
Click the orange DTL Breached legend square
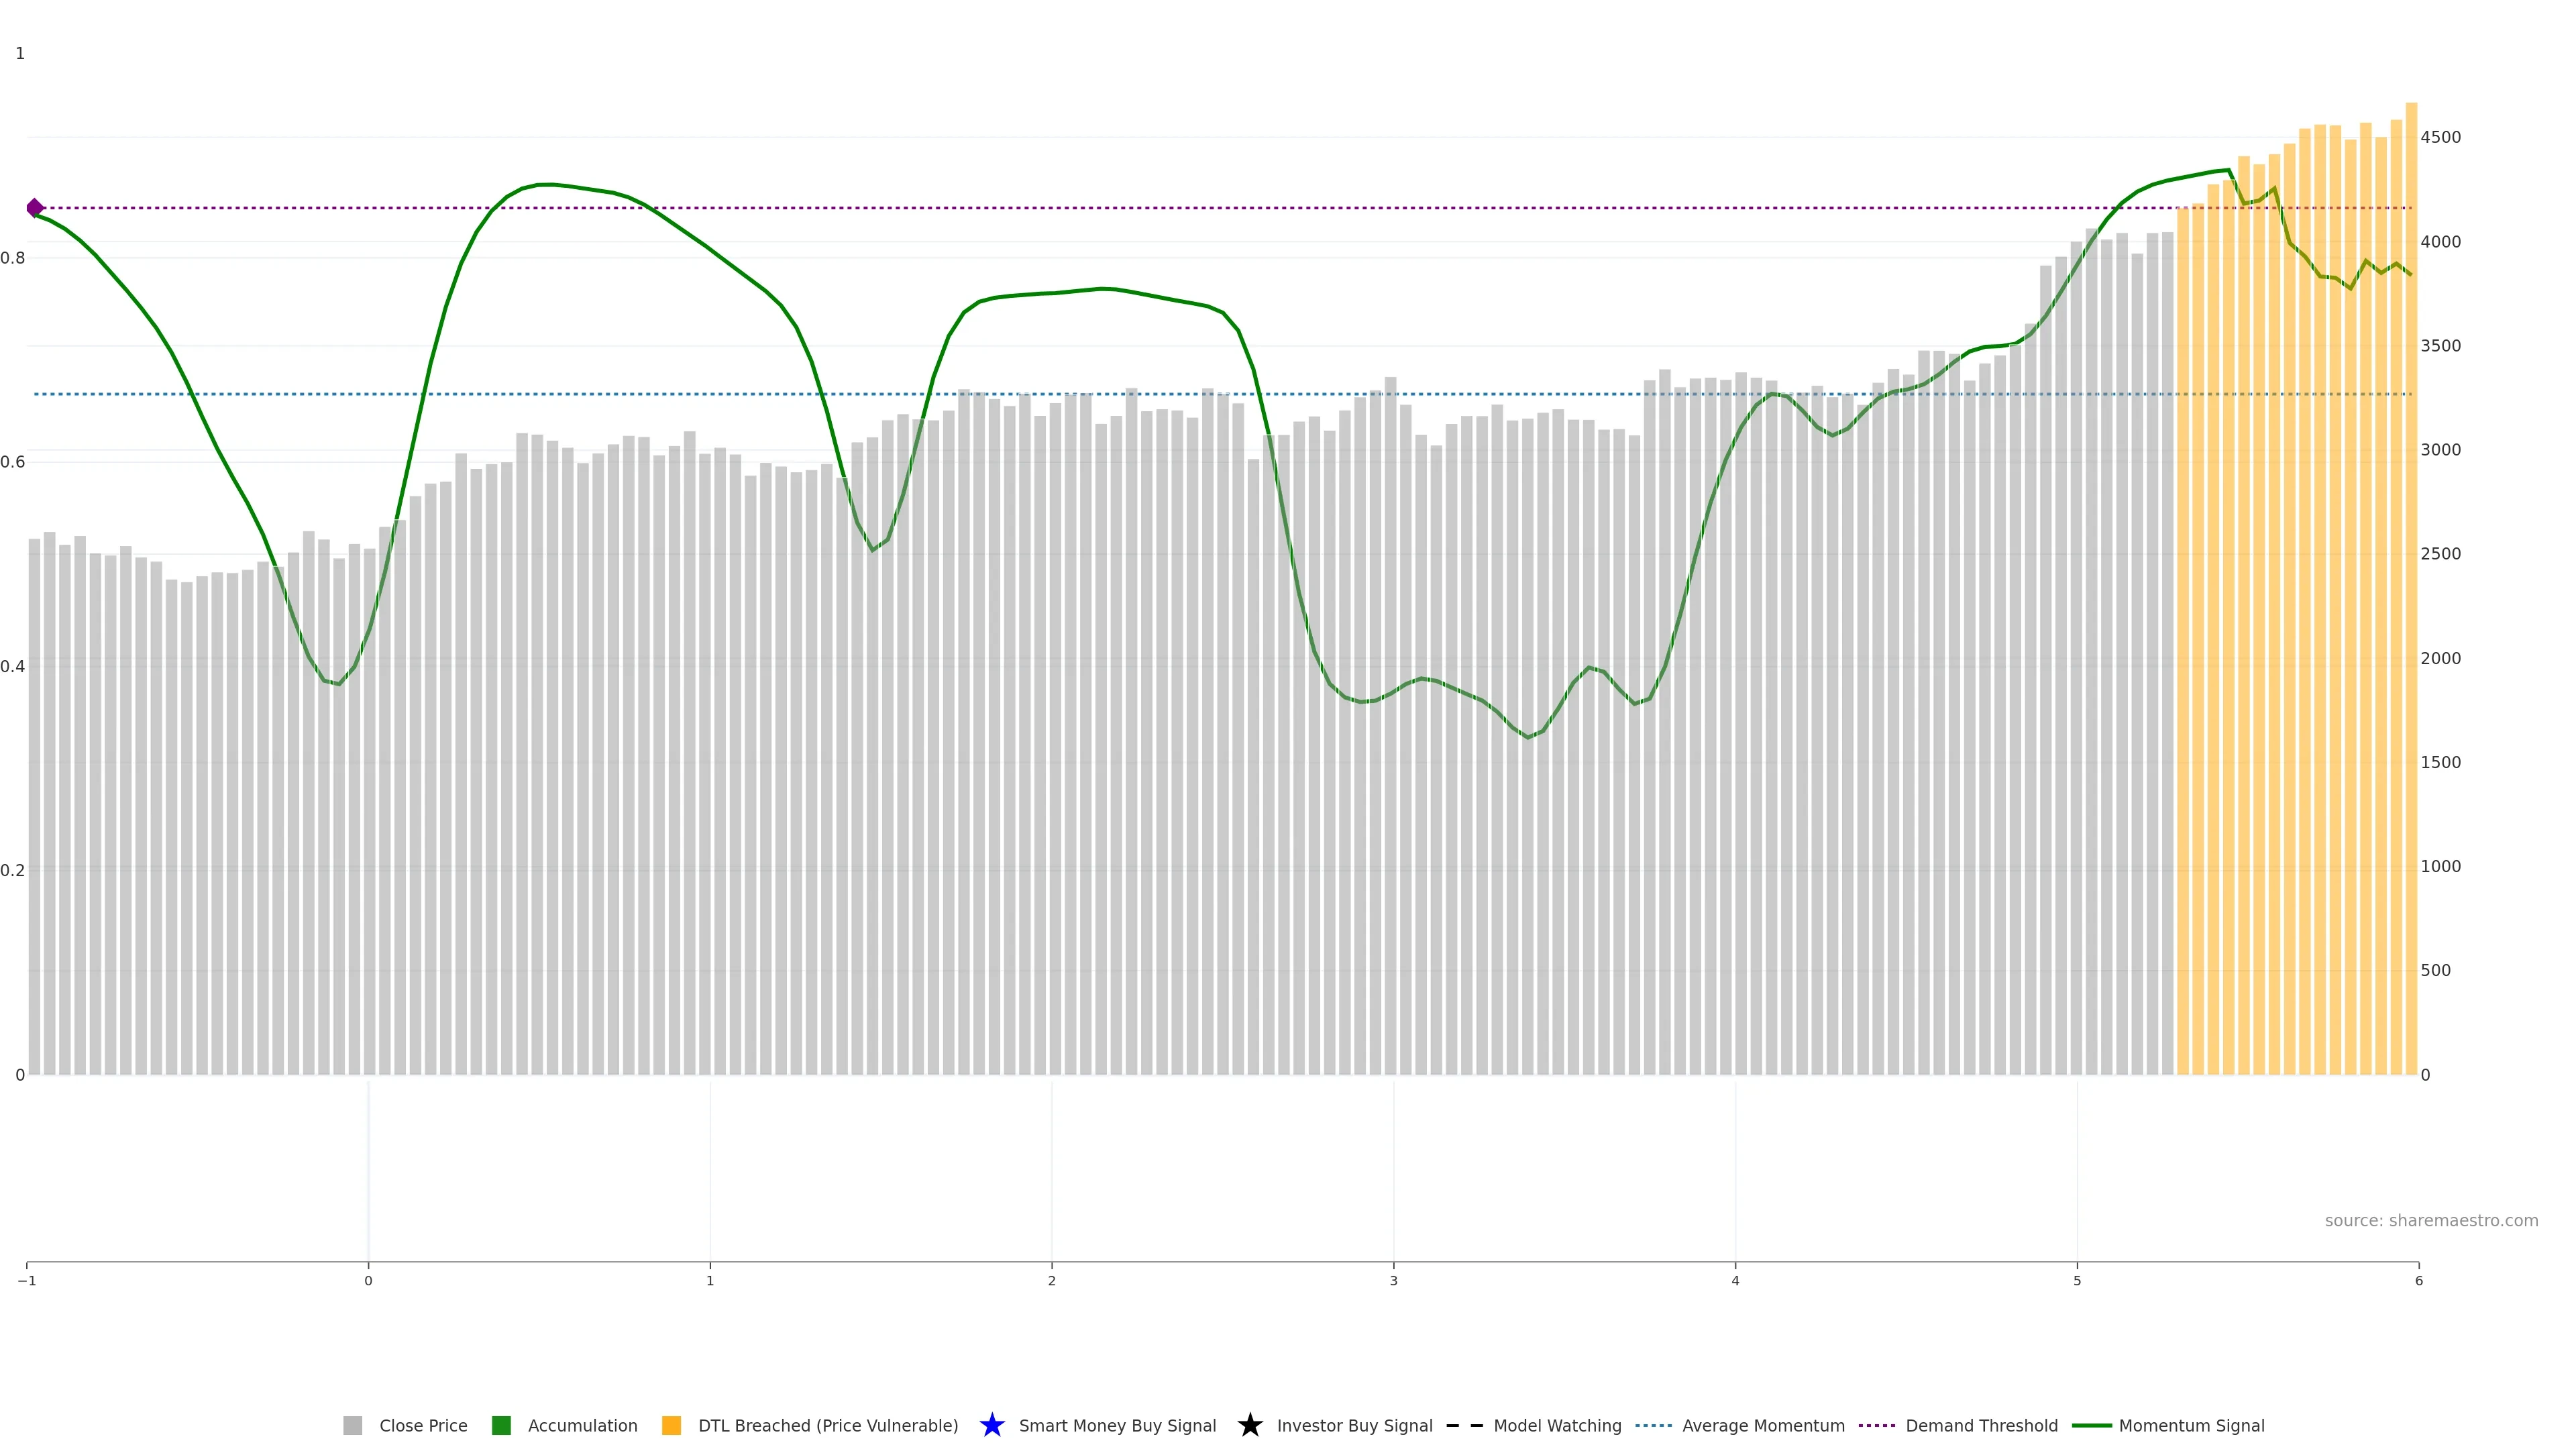[671, 1425]
